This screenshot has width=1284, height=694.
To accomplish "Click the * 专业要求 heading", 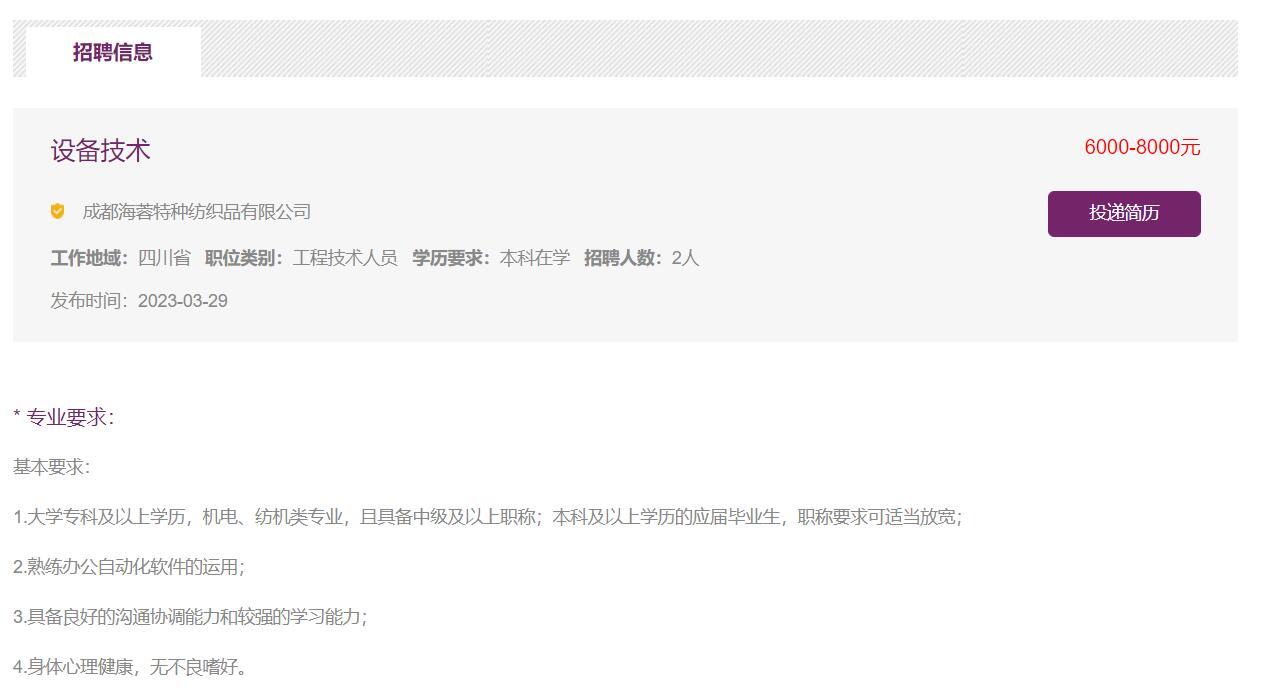I will (64, 417).
